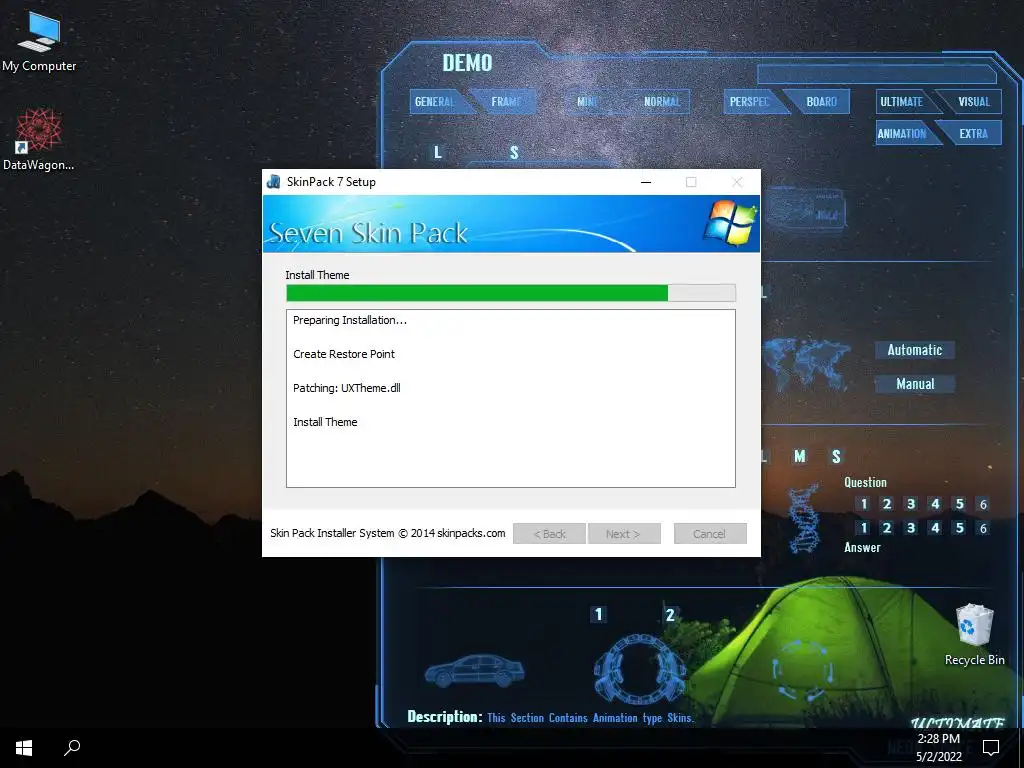1024x768 pixels.
Task: Click the M letter above Question
Action: coord(799,456)
